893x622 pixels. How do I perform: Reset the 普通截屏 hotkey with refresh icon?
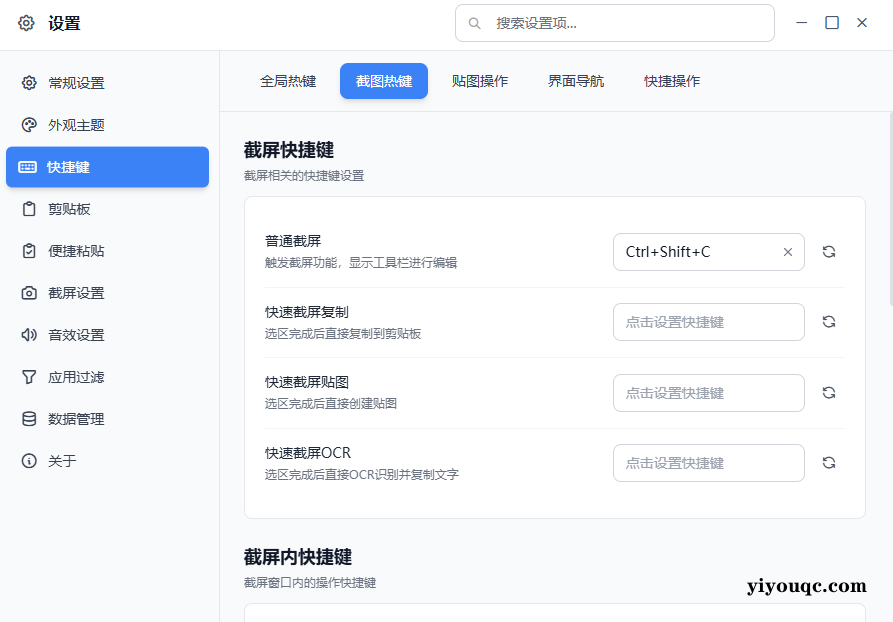[x=829, y=251]
